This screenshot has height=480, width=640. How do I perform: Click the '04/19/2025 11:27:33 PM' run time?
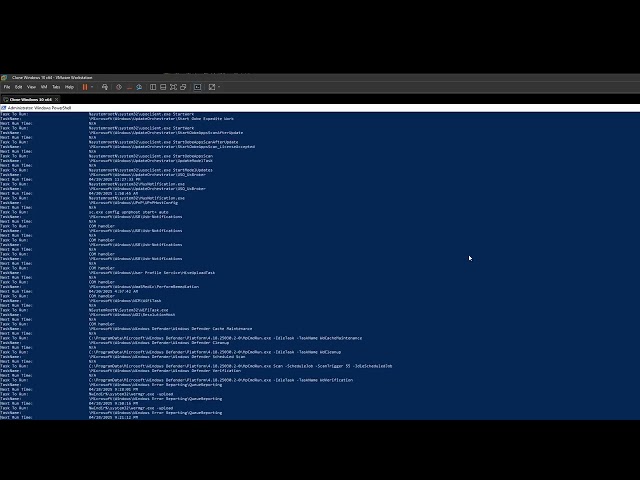click(x=115, y=179)
